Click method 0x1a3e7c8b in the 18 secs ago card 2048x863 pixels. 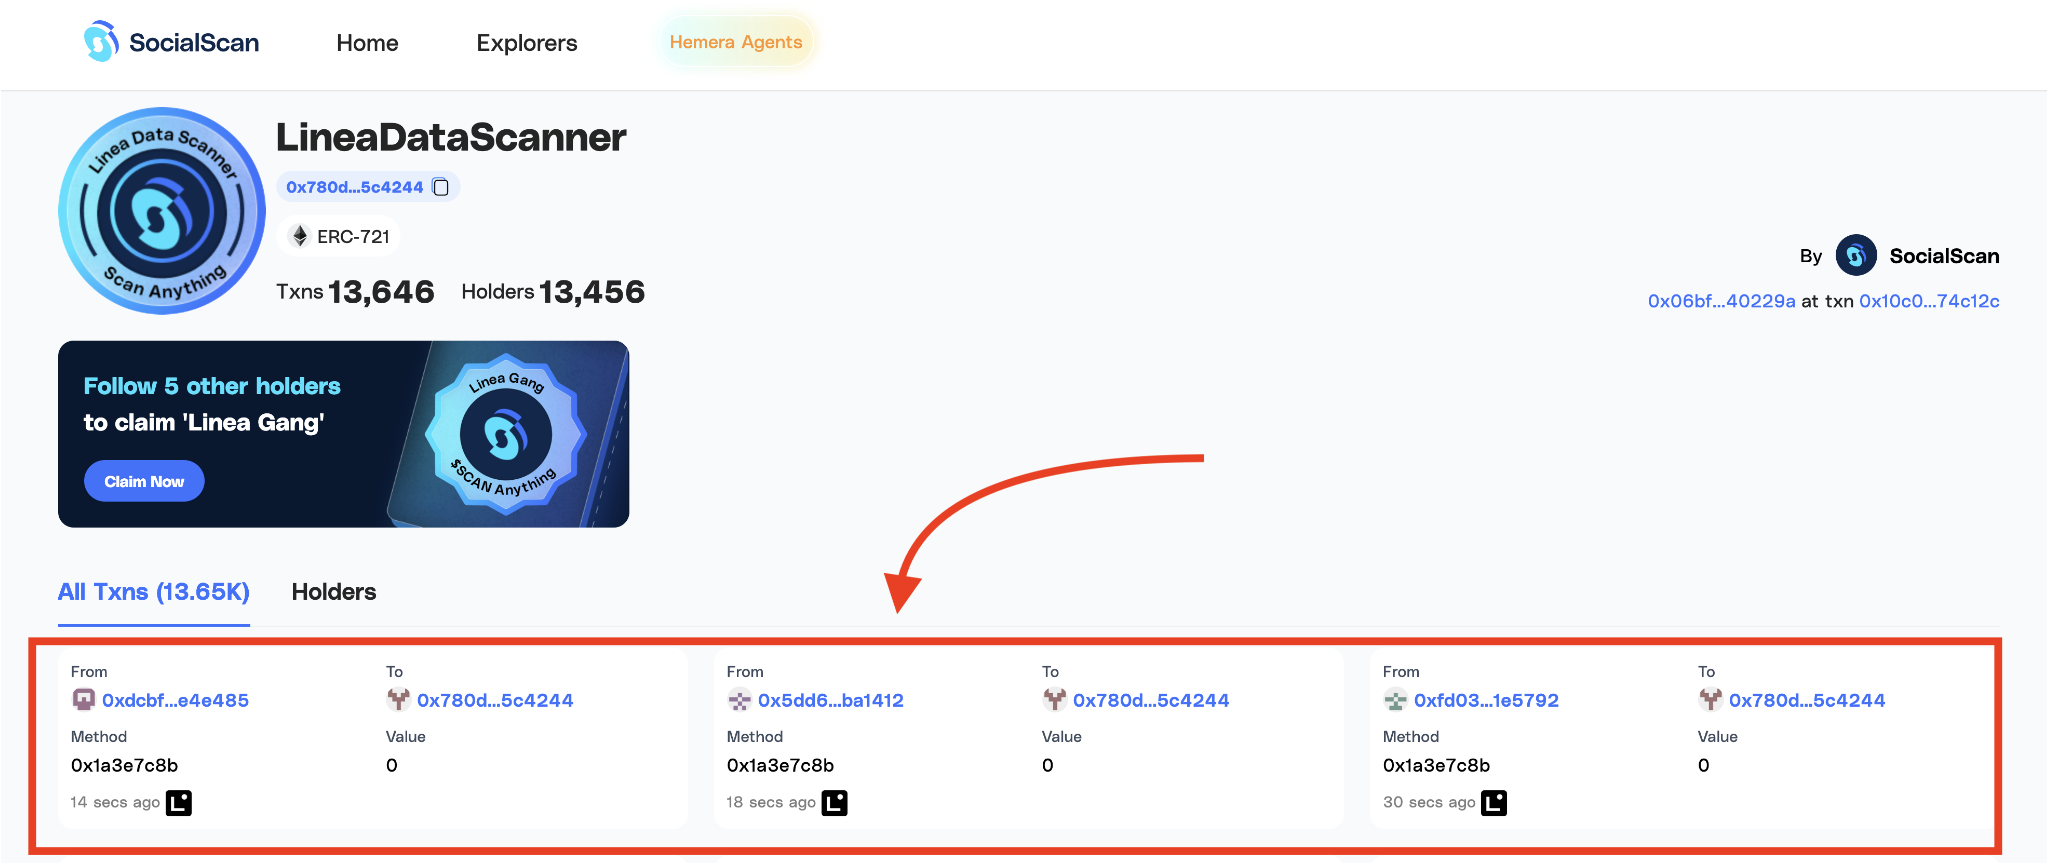tap(780, 765)
